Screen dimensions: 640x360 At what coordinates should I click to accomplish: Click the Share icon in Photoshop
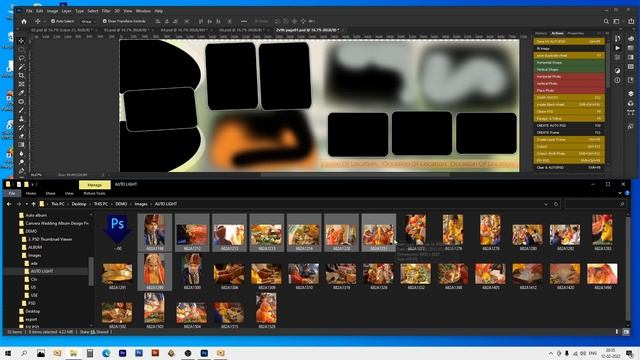point(631,21)
